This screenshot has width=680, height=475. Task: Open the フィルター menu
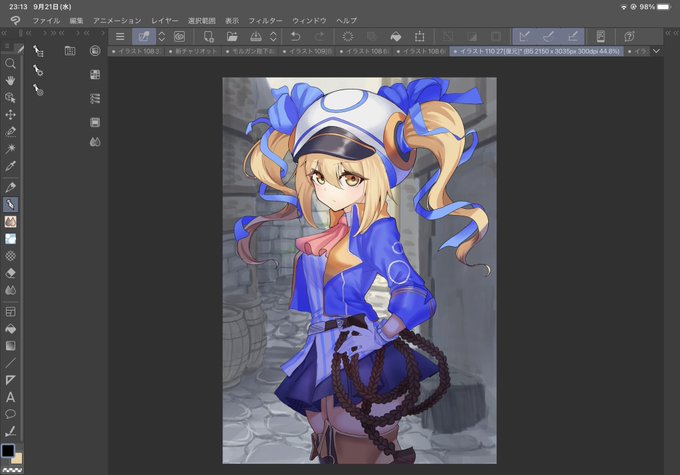click(x=265, y=20)
